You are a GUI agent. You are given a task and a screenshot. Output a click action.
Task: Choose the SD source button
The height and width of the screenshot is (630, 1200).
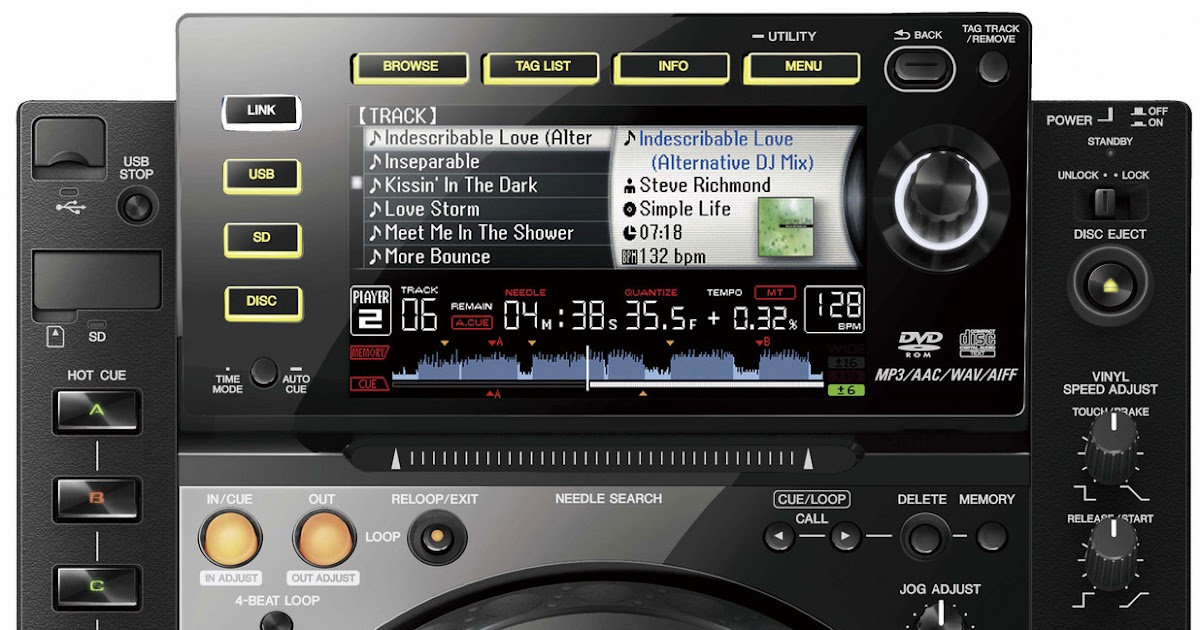[x=261, y=238]
